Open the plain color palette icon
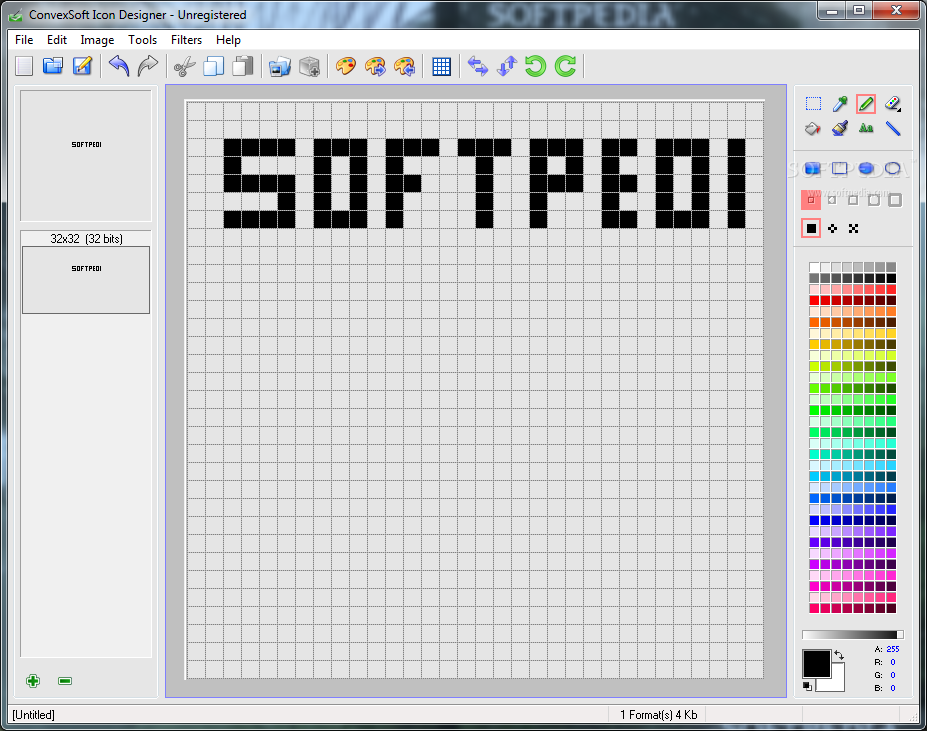 click(x=346, y=66)
